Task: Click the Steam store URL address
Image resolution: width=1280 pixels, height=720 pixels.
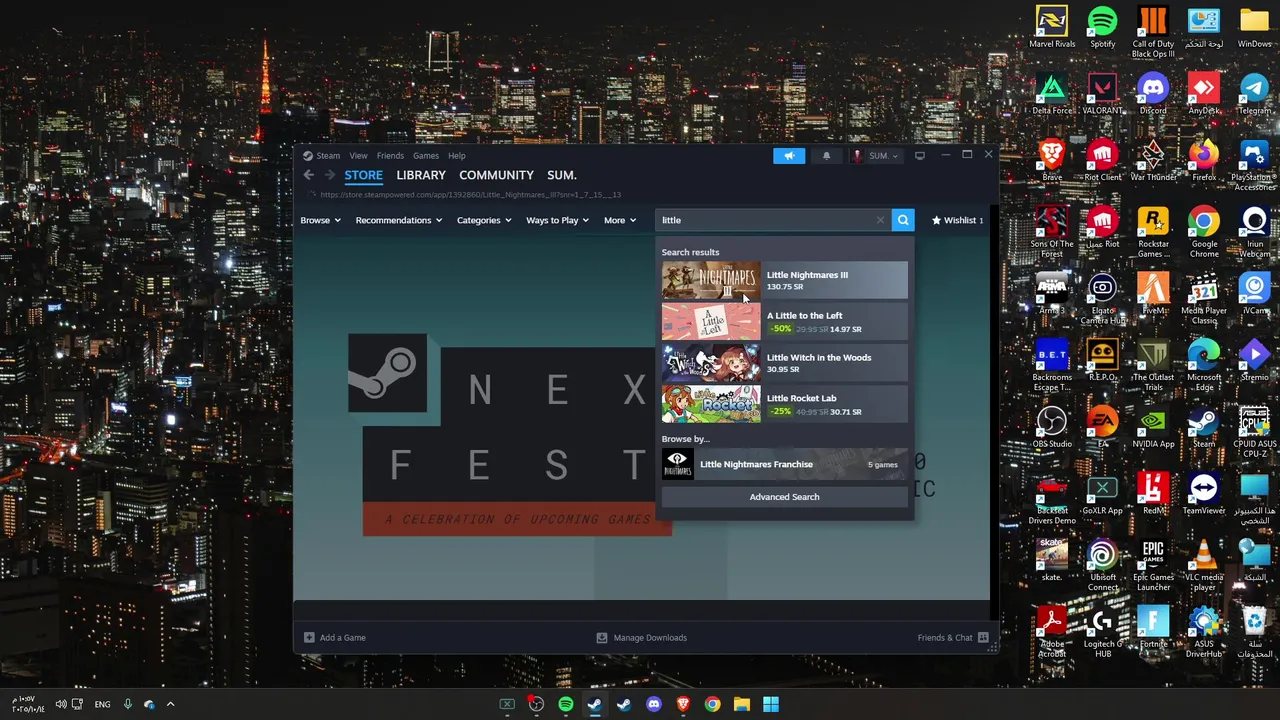Action: point(470,195)
